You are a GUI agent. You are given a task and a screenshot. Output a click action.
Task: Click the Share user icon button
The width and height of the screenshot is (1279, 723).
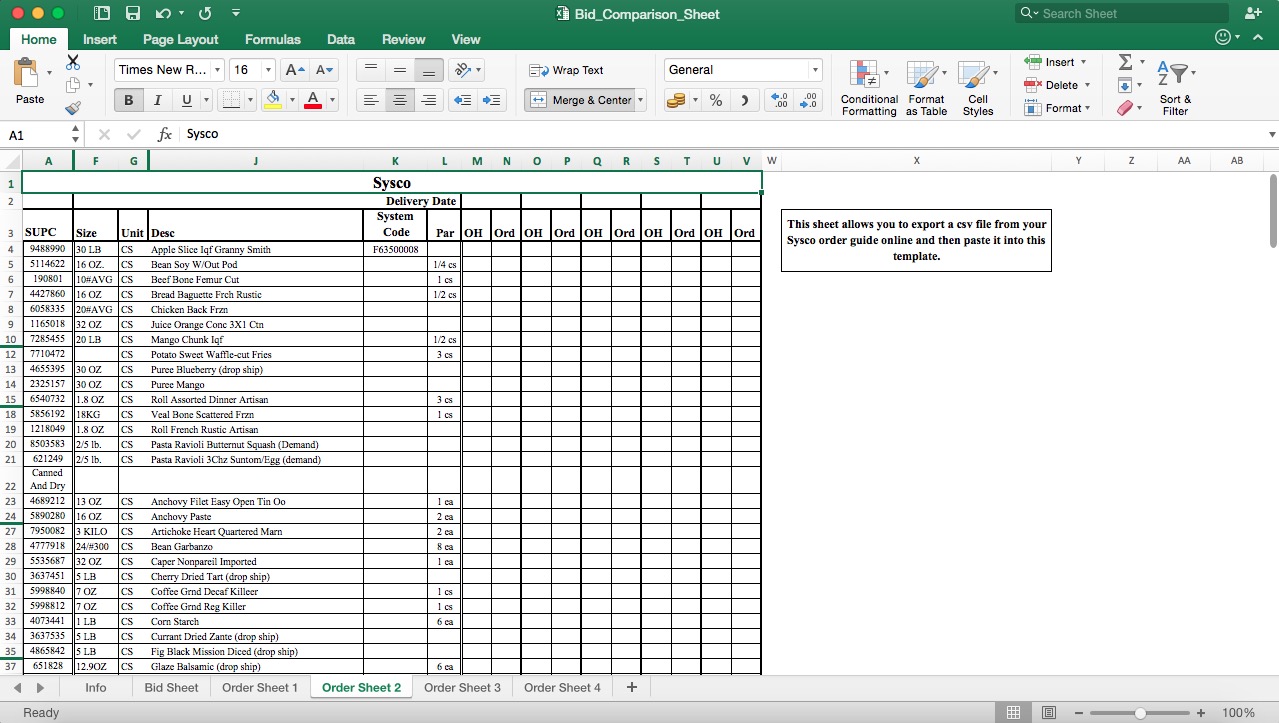click(1252, 14)
